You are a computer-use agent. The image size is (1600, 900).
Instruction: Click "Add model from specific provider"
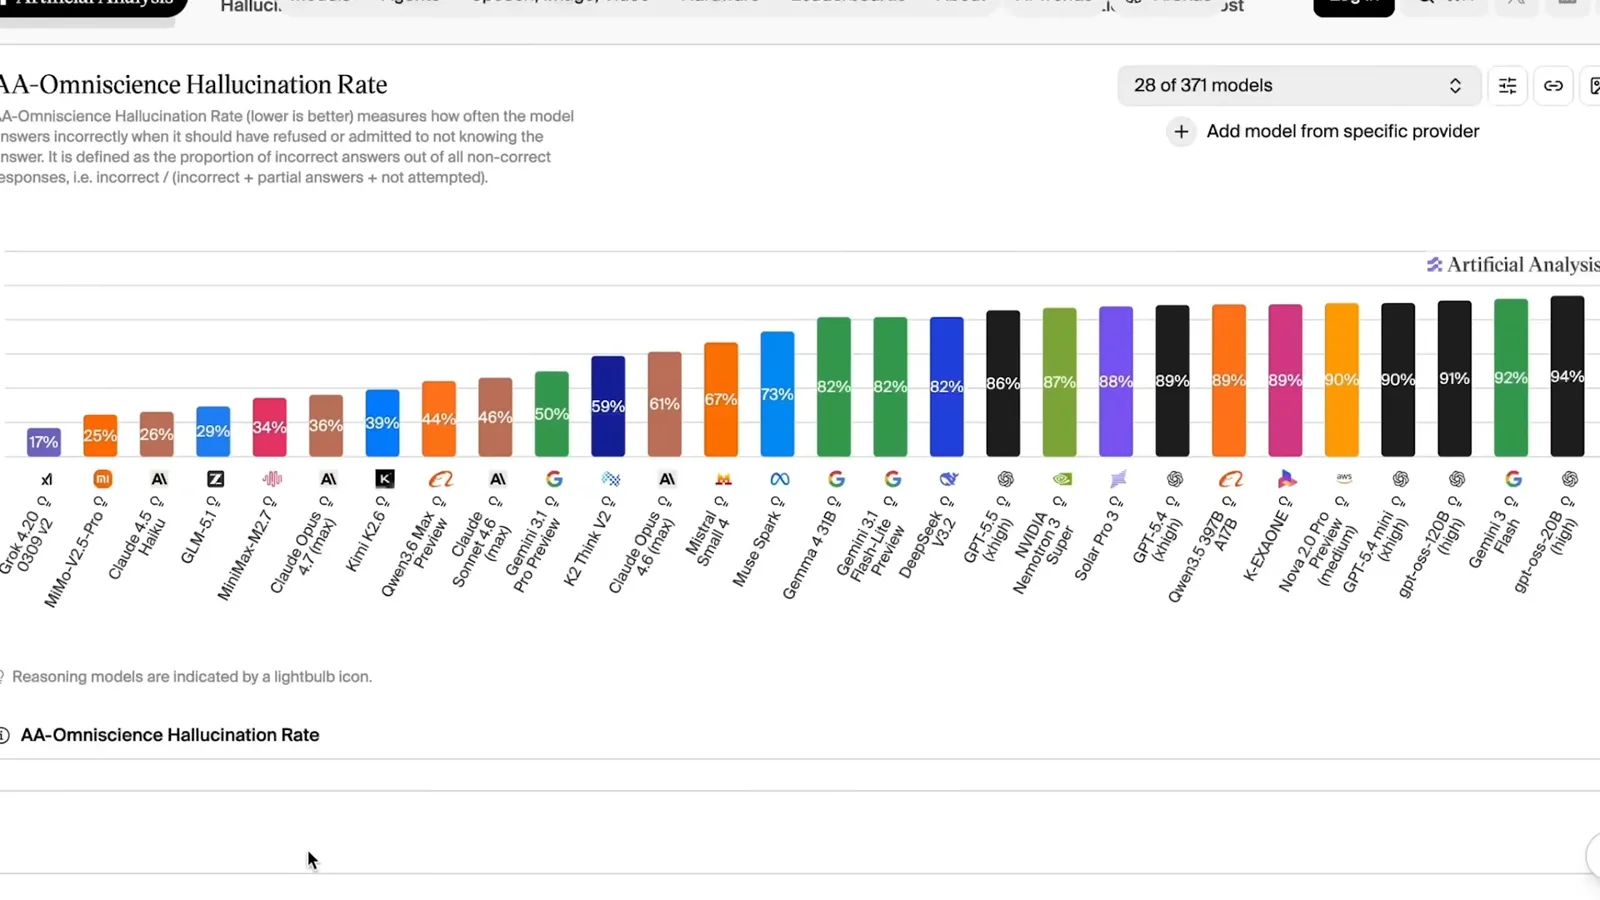(1342, 131)
